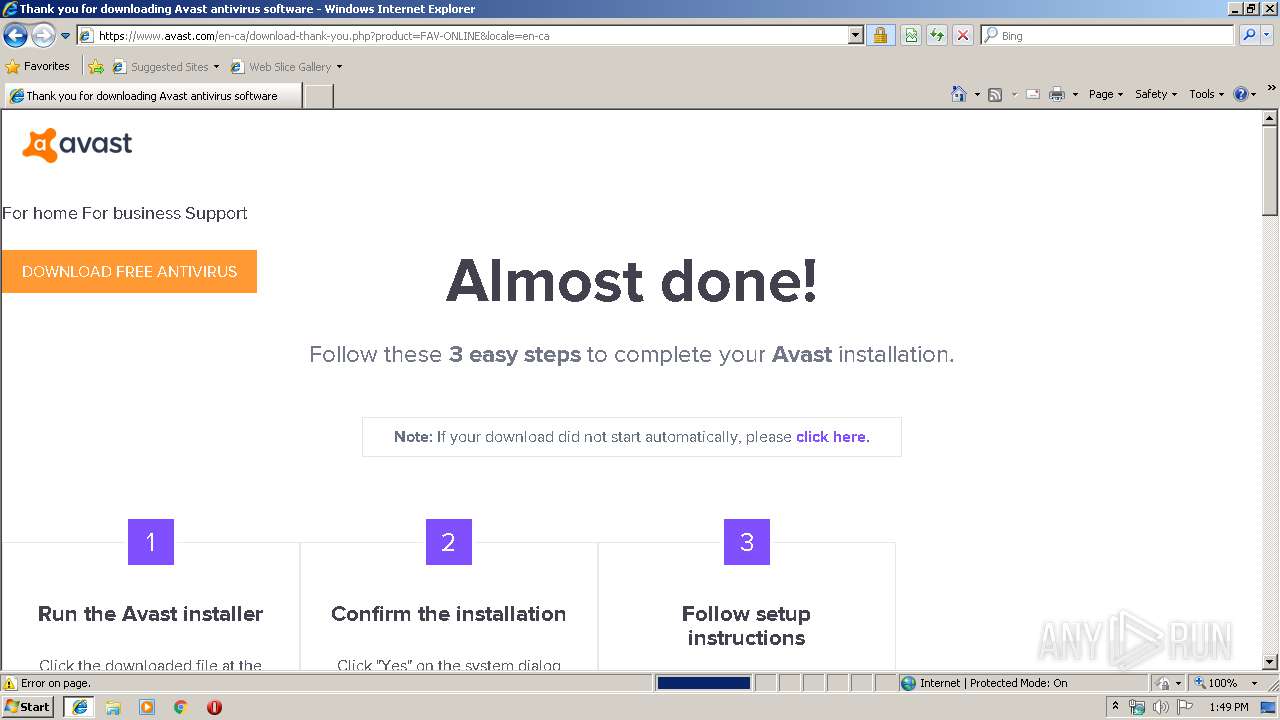This screenshot has width=1280, height=720.
Task: Click the taskbar clock 1:49 PM
Action: click(x=1229, y=707)
